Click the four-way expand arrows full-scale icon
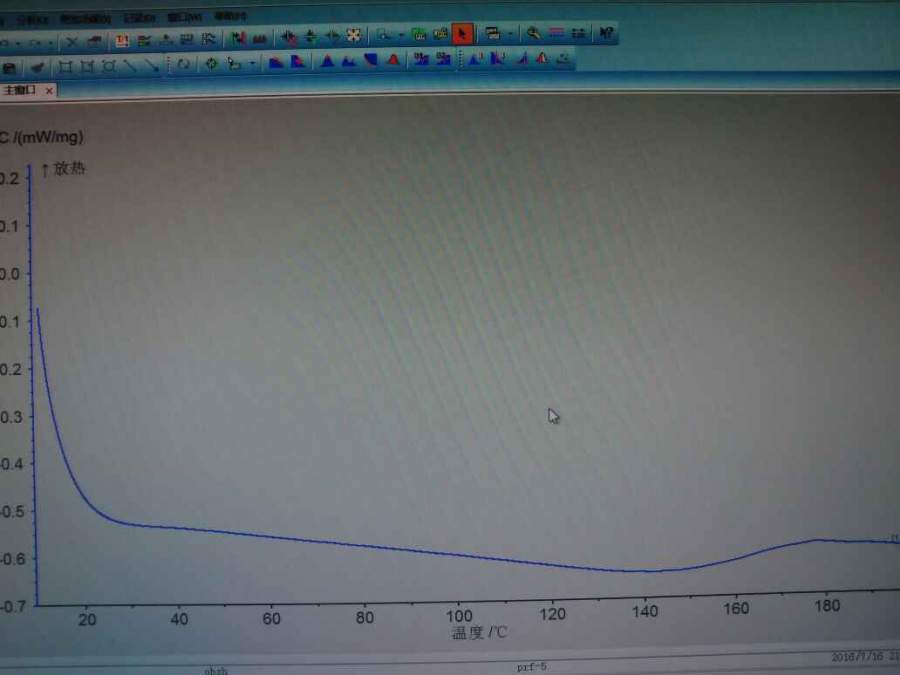This screenshot has width=900, height=675. pyautogui.click(x=354, y=36)
